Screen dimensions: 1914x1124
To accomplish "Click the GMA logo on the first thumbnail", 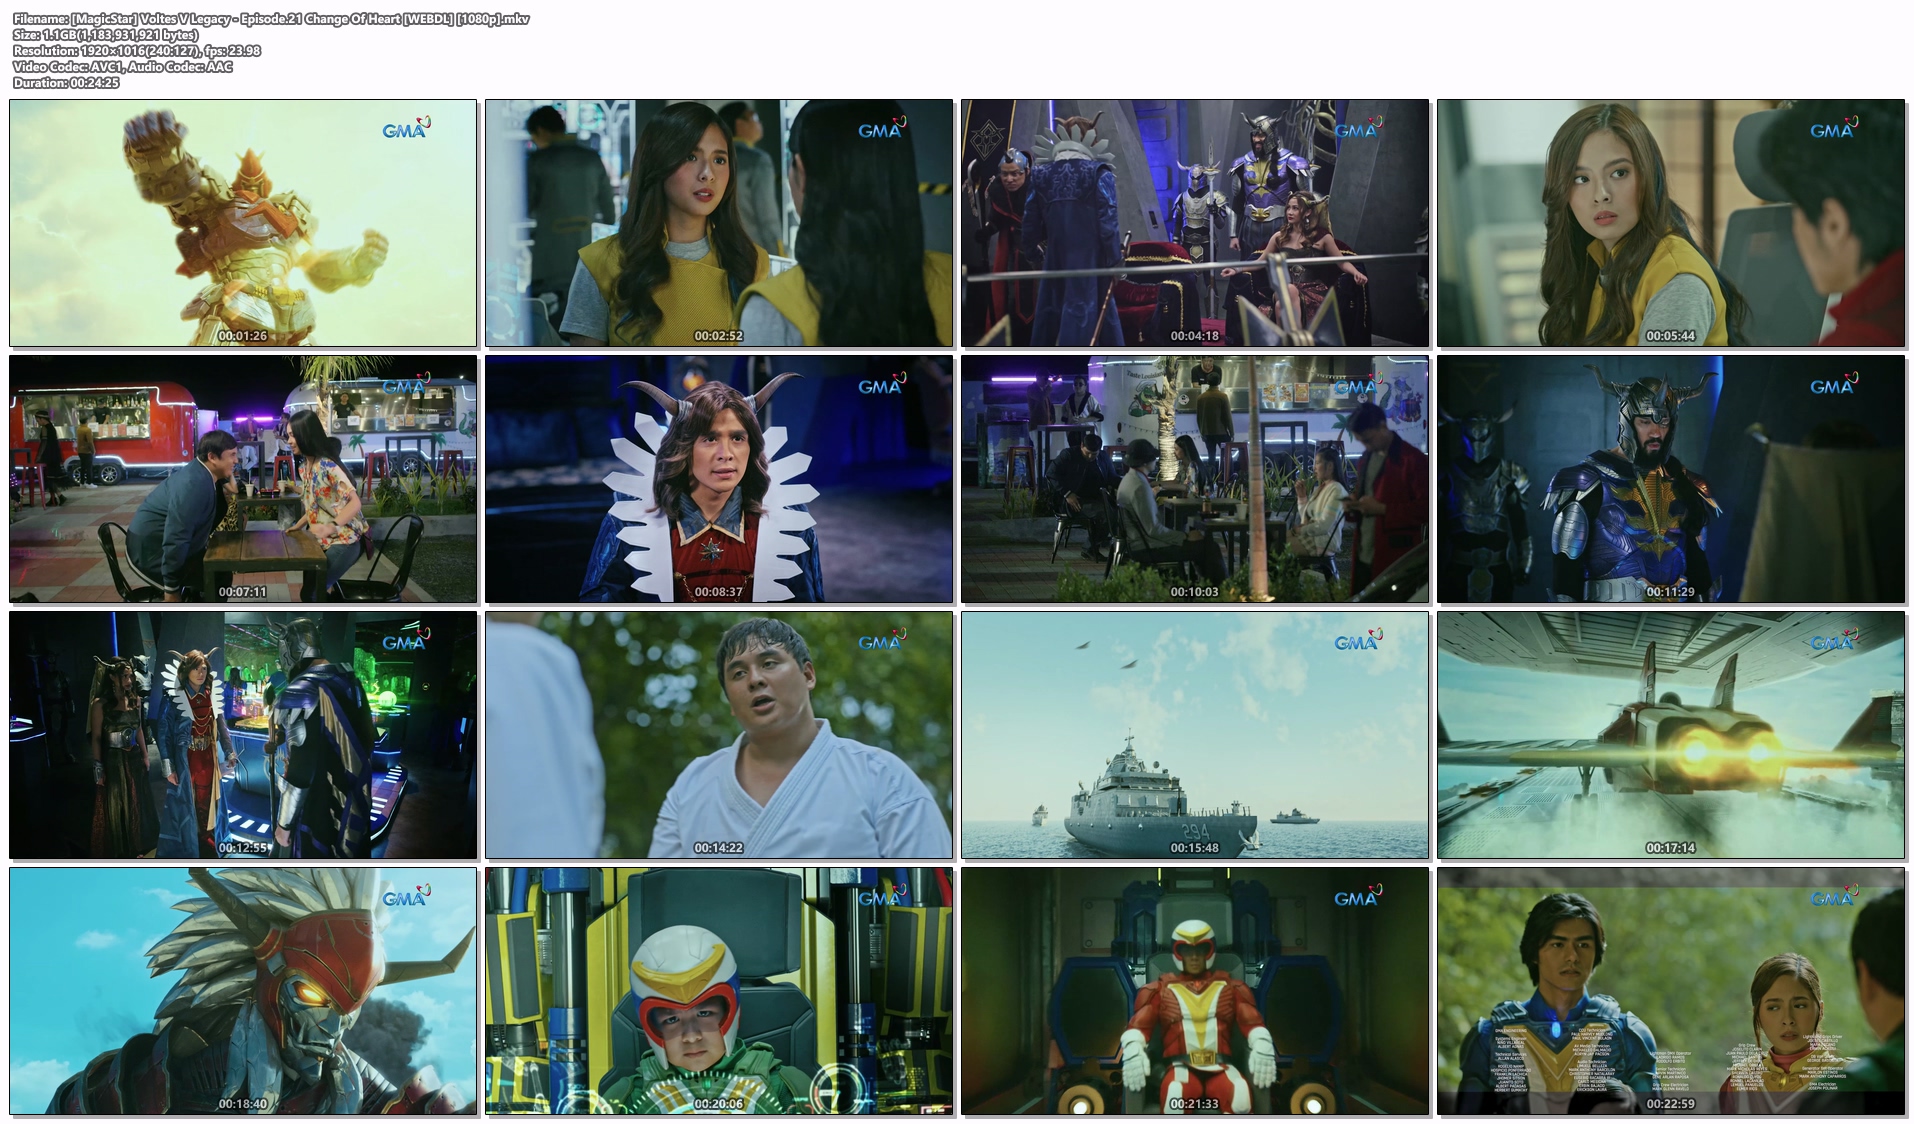I will click(x=406, y=129).
